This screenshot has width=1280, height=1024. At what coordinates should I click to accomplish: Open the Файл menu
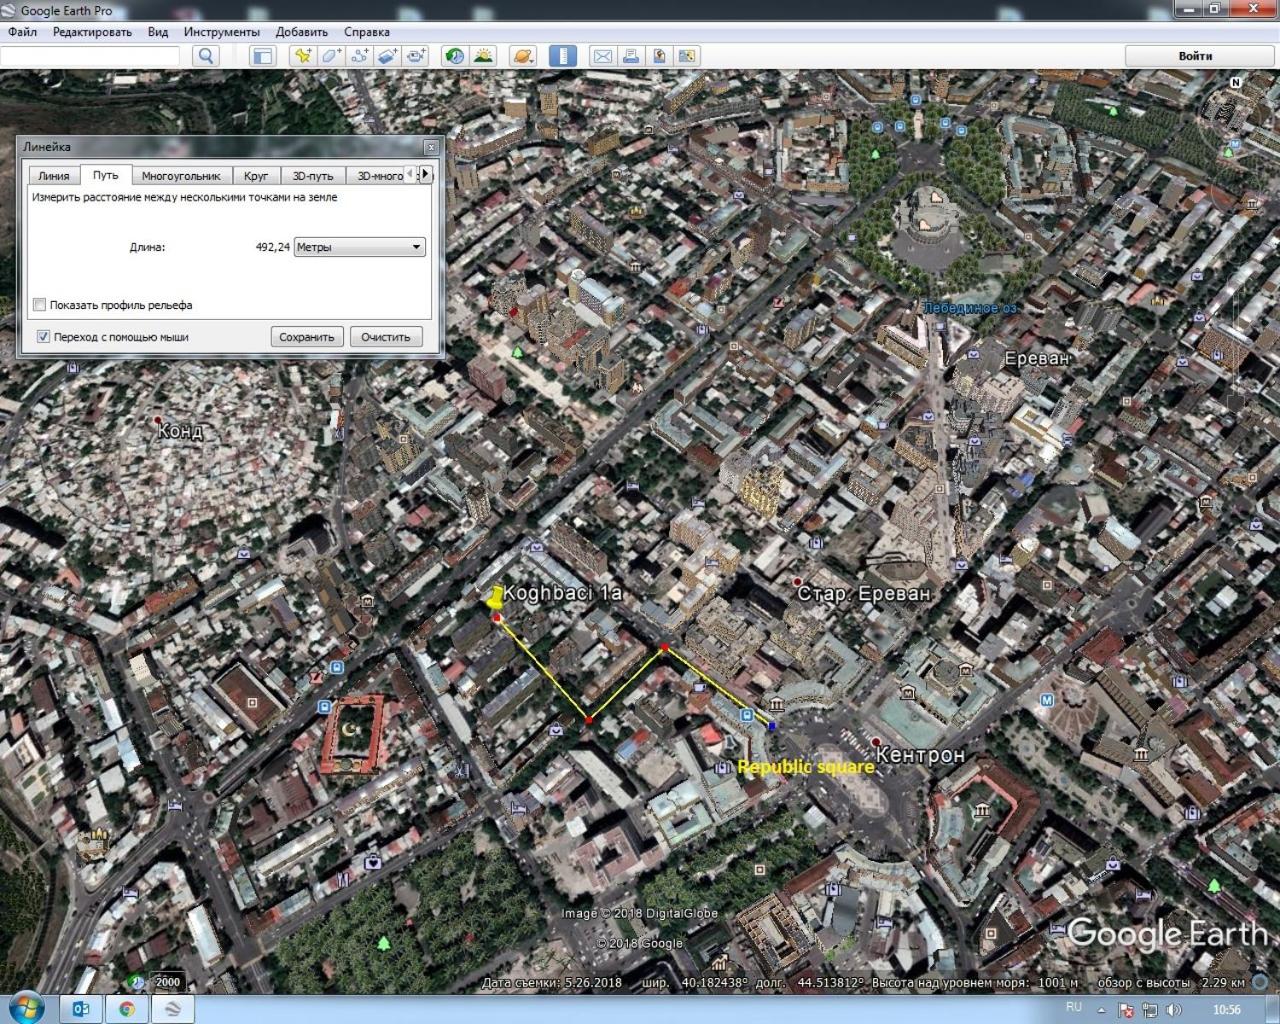pos(22,32)
